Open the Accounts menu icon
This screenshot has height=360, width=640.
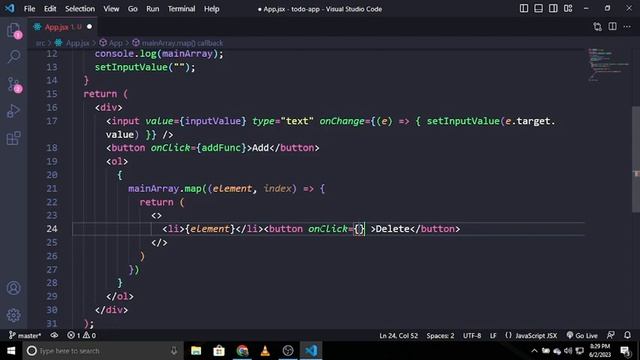[x=13, y=288]
